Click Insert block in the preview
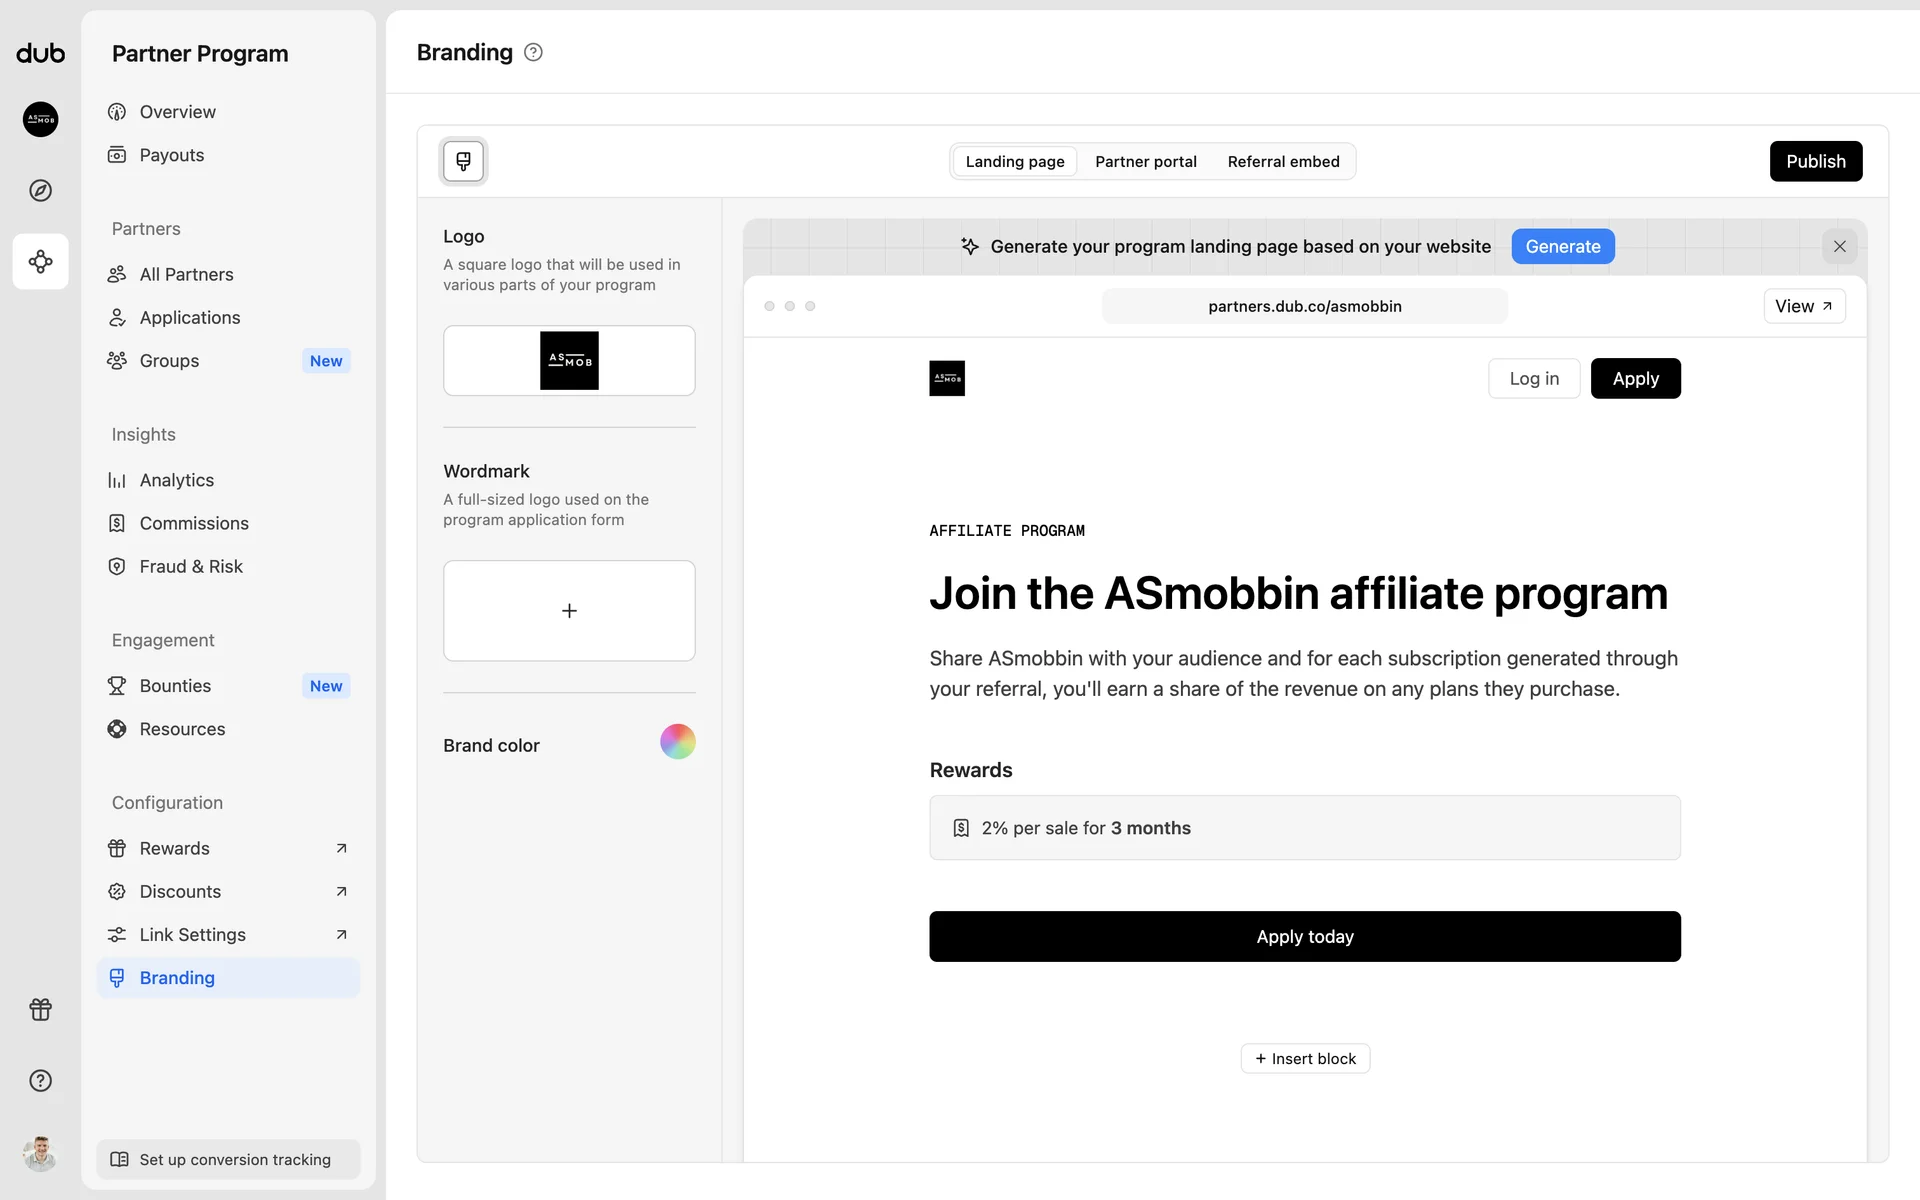This screenshot has height=1200, width=1920. (1305, 1058)
